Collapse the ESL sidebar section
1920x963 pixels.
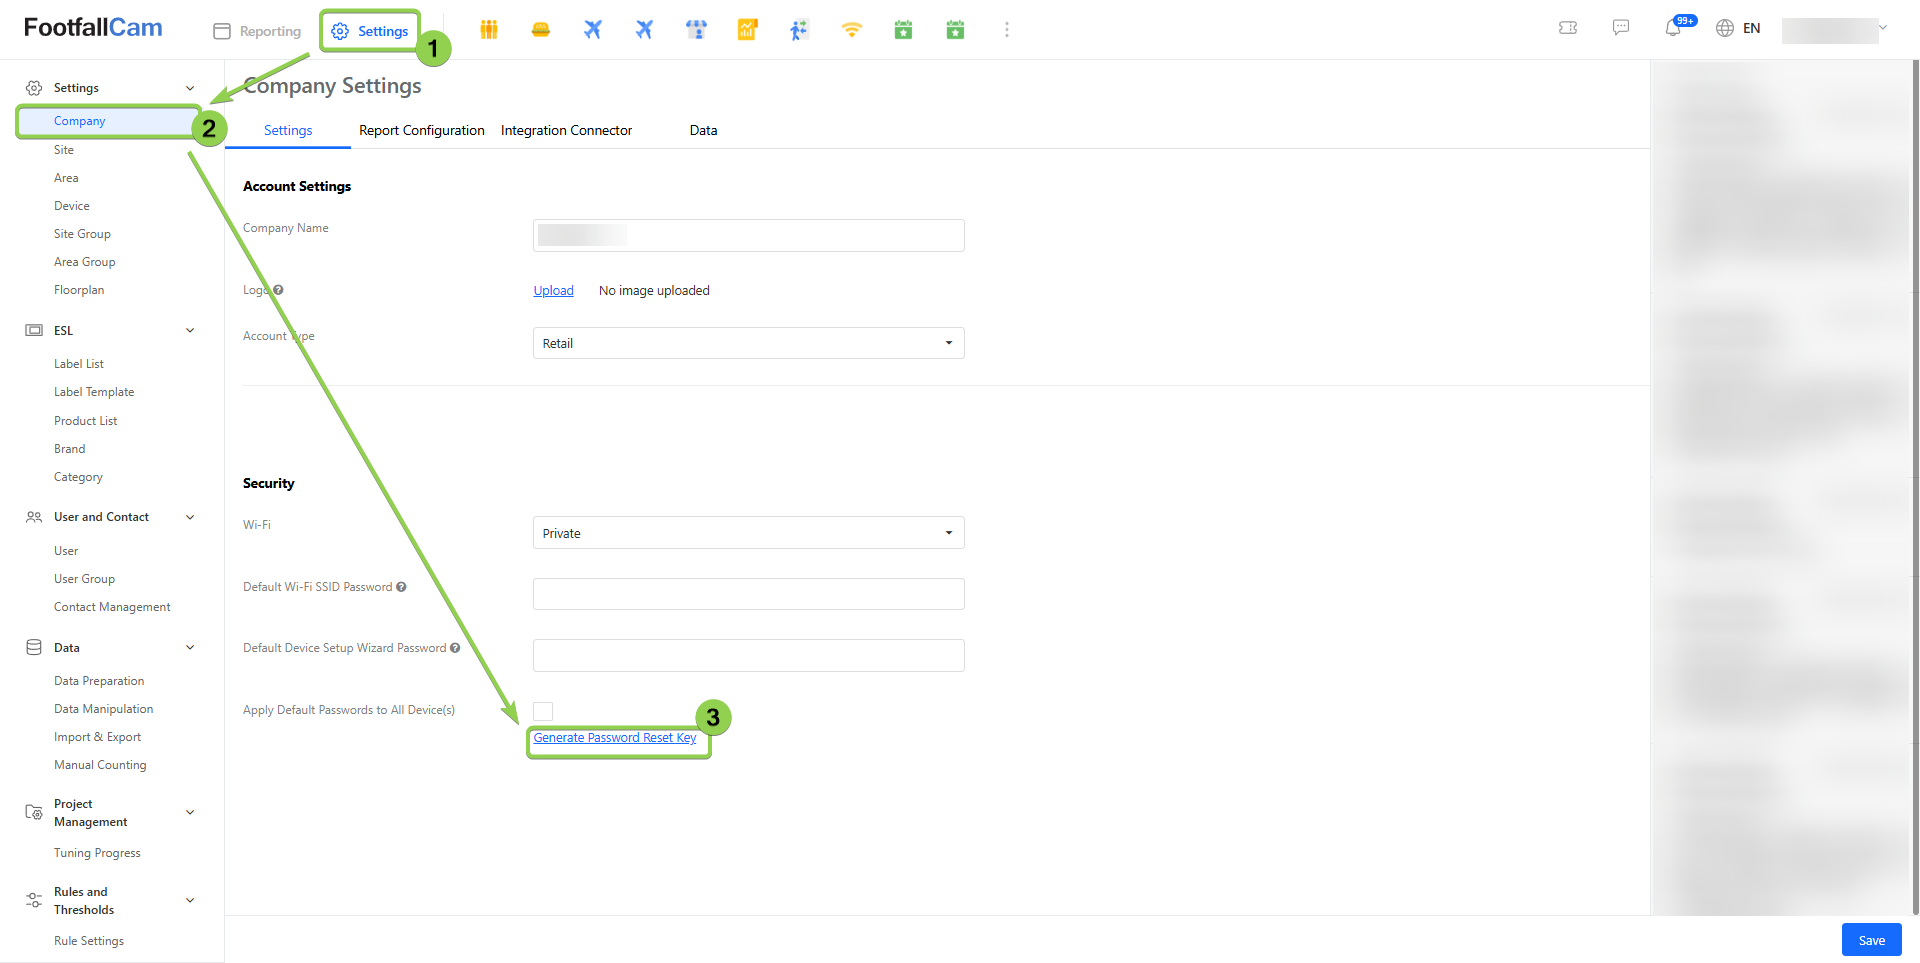pos(190,331)
